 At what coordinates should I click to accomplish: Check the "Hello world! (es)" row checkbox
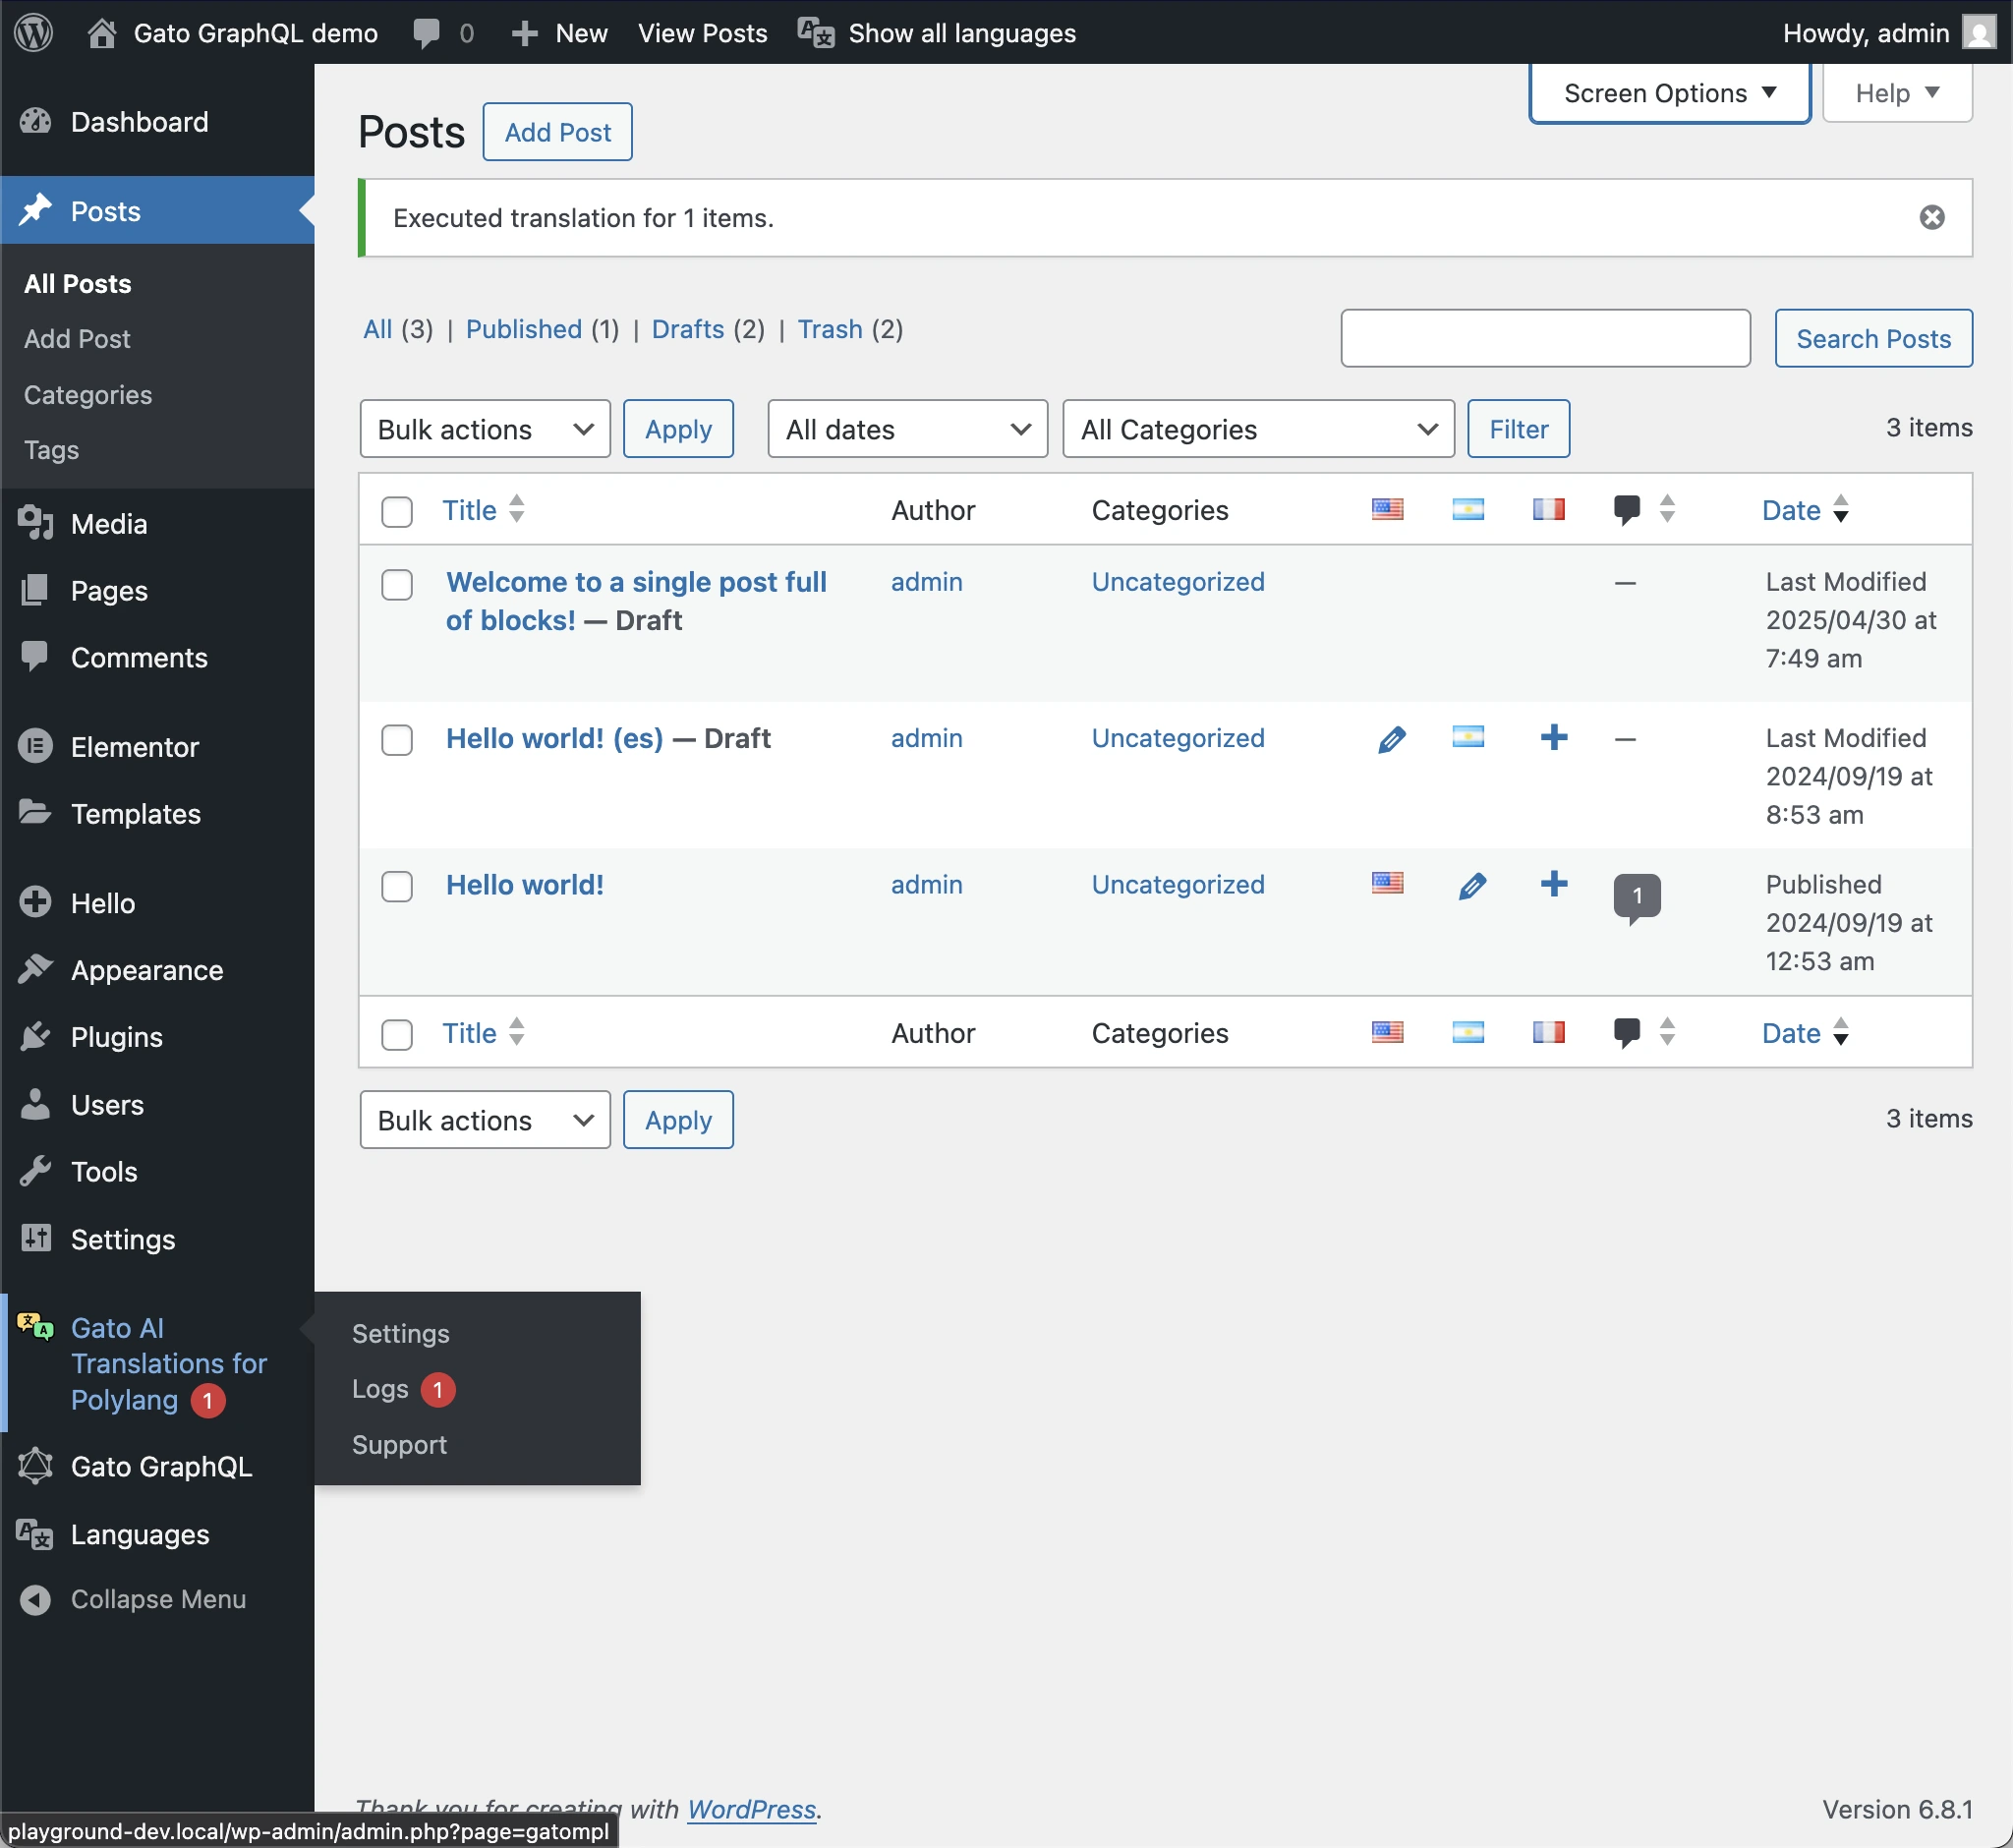396,740
